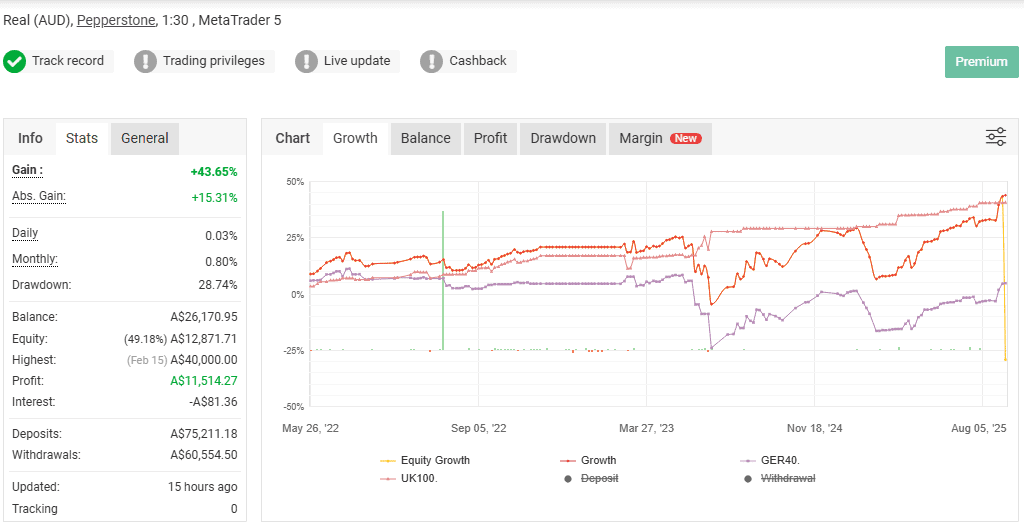Image resolution: width=1024 pixels, height=524 pixels.
Task: Open the Pepperstone broker link
Action: [117, 20]
